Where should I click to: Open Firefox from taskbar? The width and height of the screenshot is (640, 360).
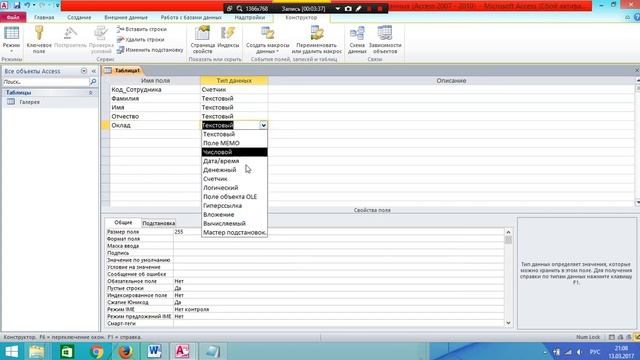(x=125, y=351)
